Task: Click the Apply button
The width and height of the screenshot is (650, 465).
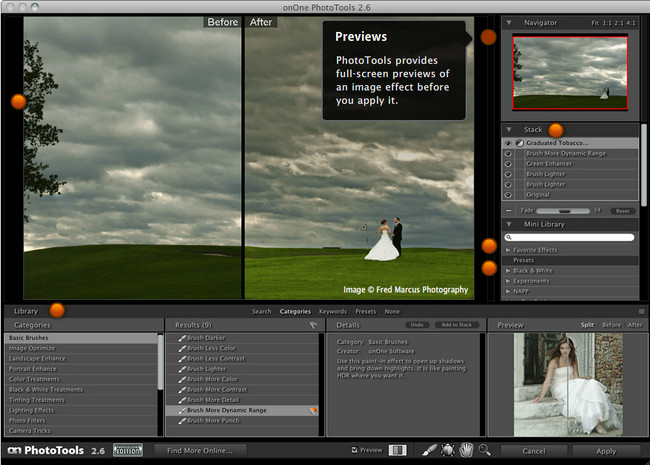Action: point(606,451)
